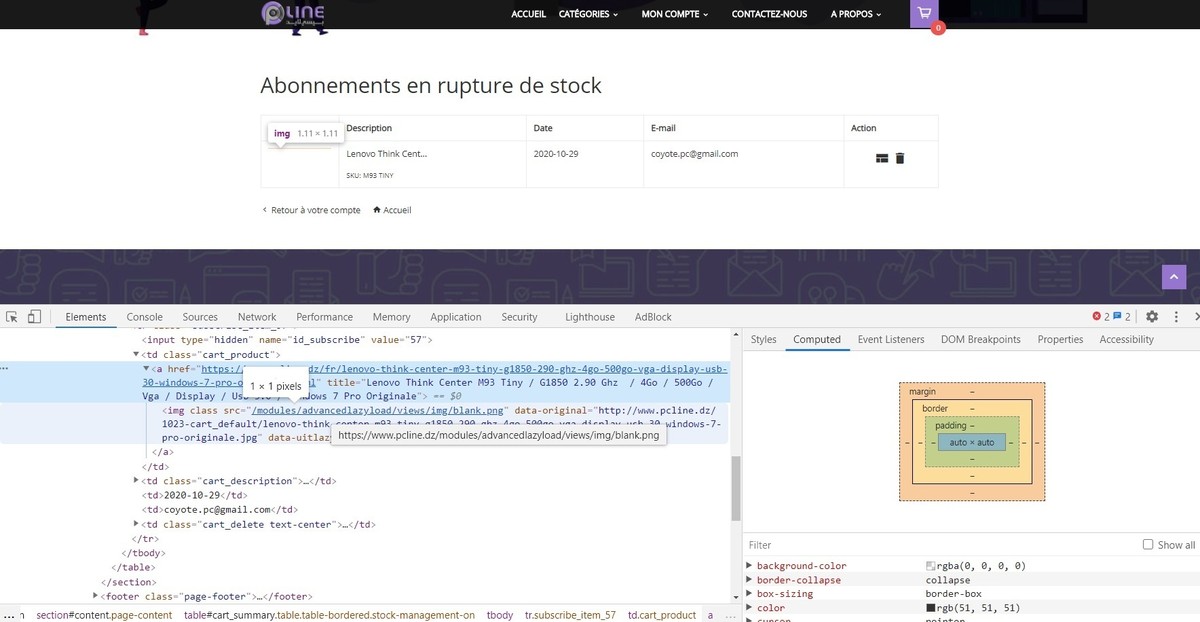Select tr.subscribe_item_57 in the breadcrumb
Screen dimensions: 1200x622
pyautogui.click(x=570, y=615)
